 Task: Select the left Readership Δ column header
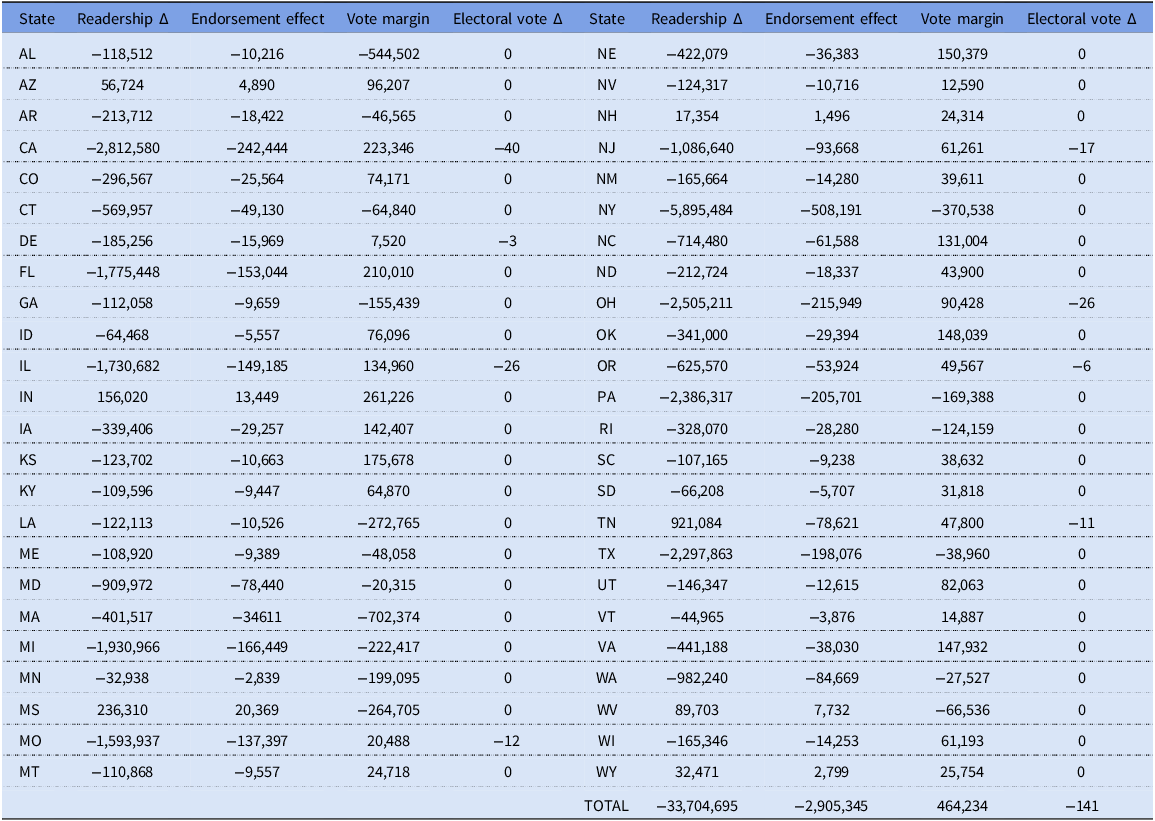click(x=122, y=19)
